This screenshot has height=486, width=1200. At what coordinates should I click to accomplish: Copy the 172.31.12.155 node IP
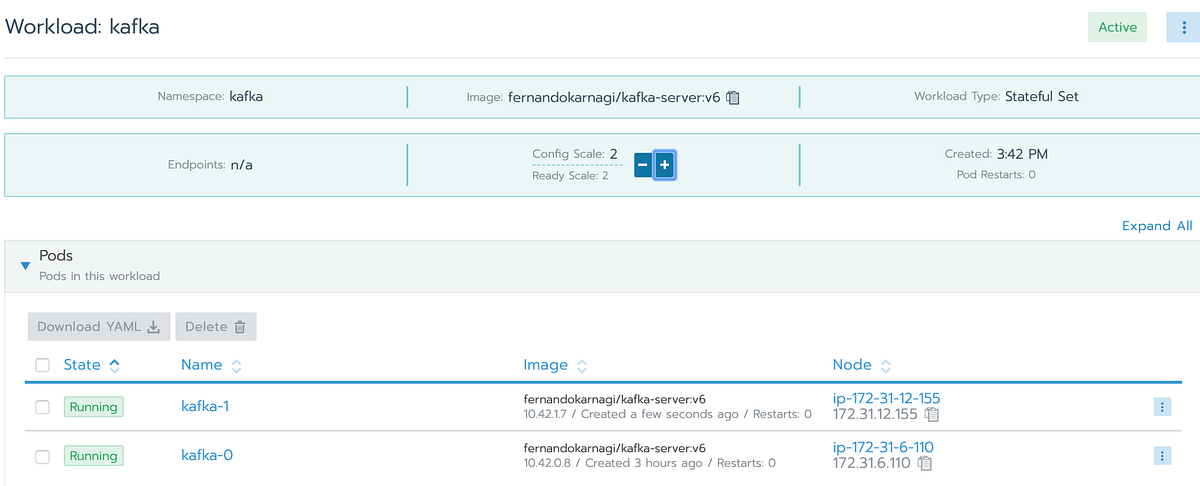pos(932,414)
